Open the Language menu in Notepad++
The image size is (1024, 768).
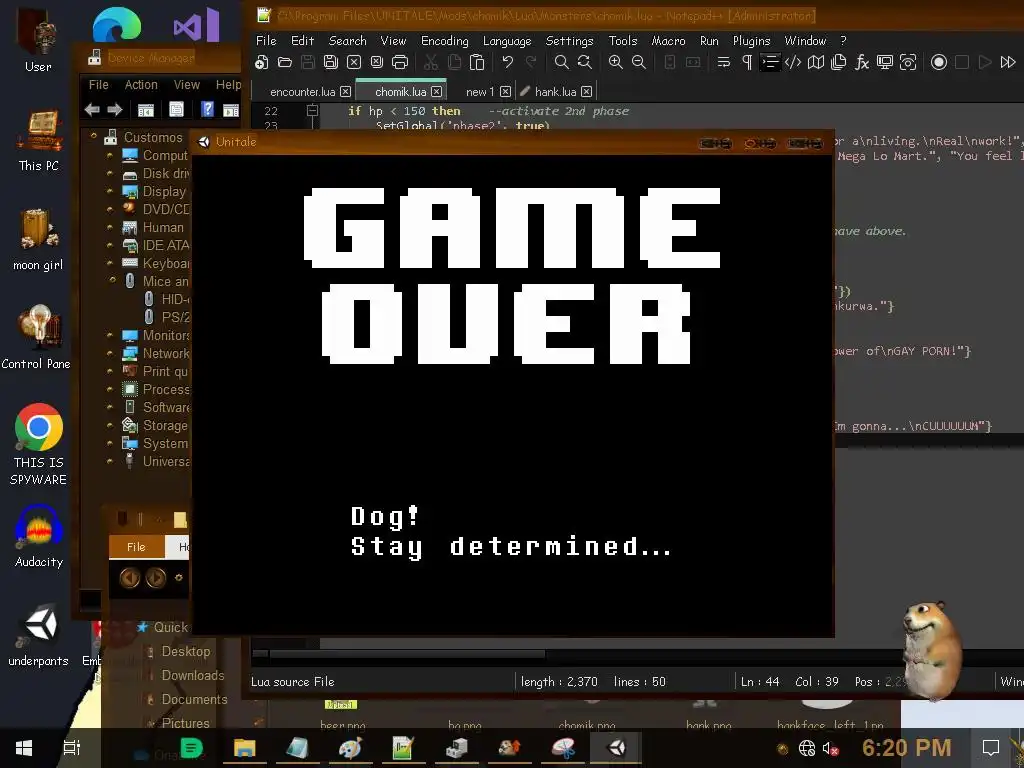pos(507,40)
